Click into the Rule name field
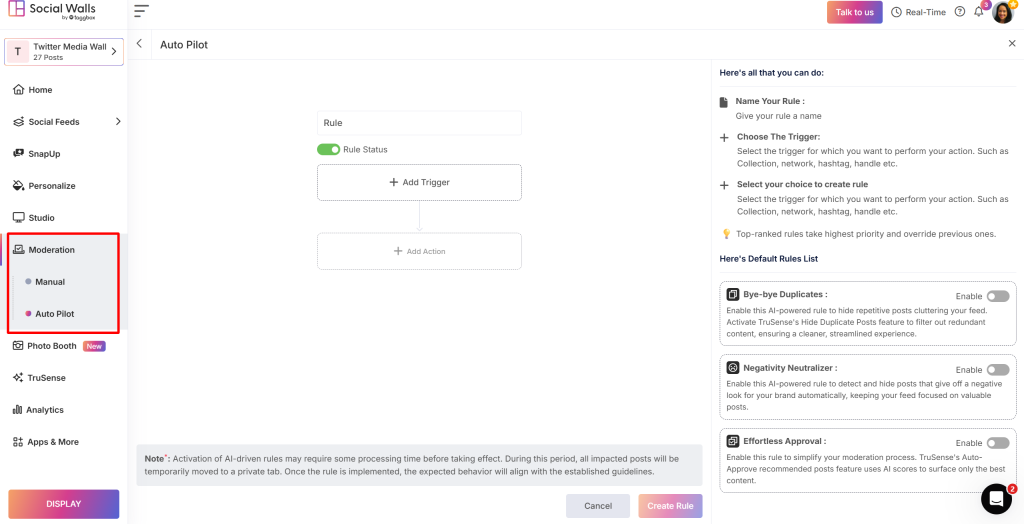This screenshot has height=524, width=1024. [x=419, y=123]
